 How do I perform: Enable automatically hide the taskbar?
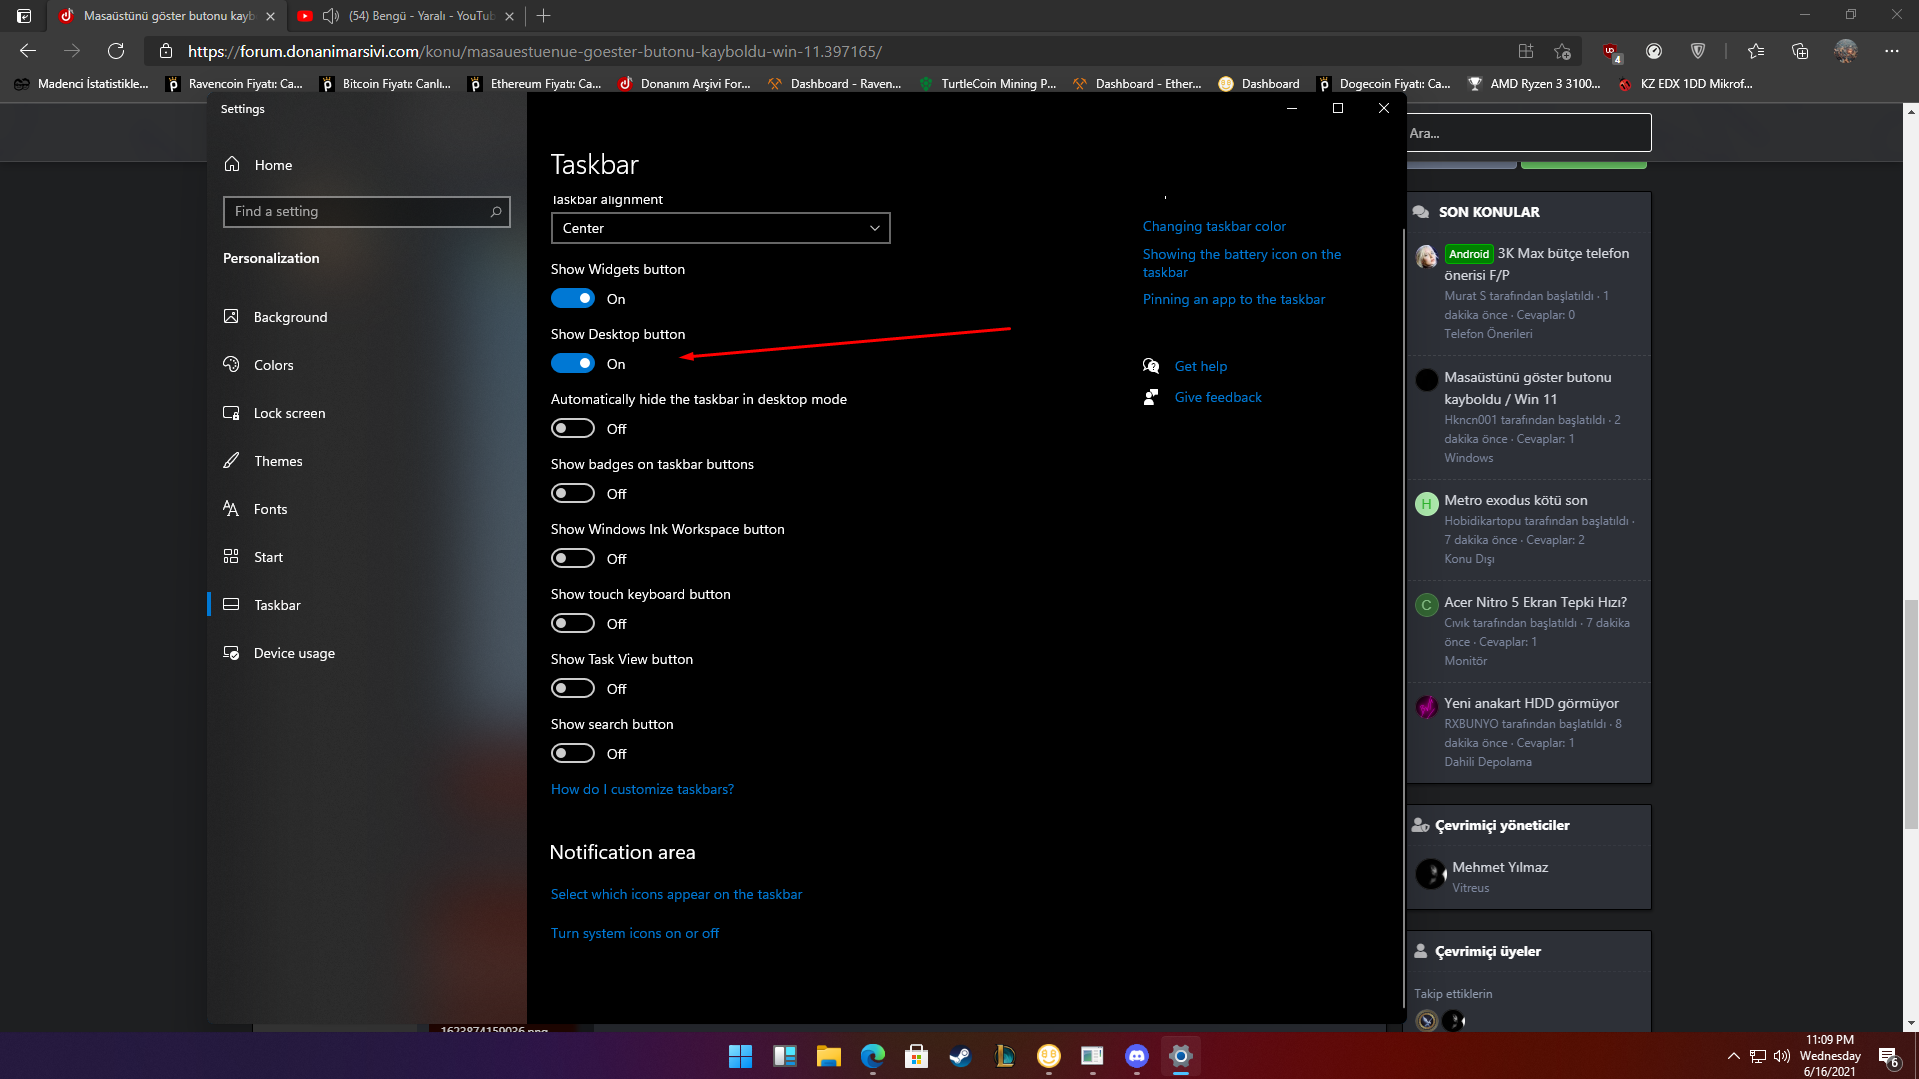tap(573, 428)
